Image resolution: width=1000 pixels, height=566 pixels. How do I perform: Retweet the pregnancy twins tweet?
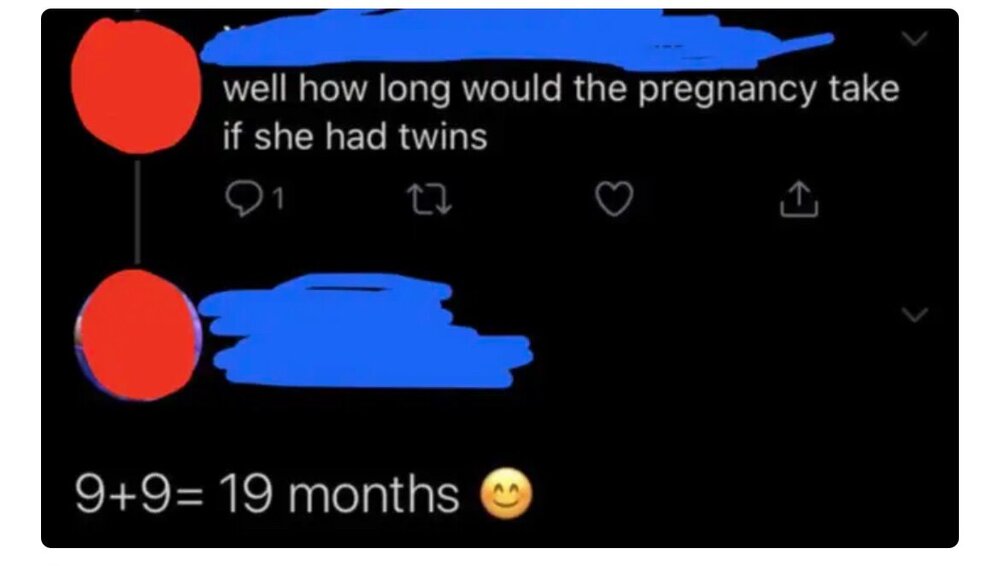coord(430,199)
